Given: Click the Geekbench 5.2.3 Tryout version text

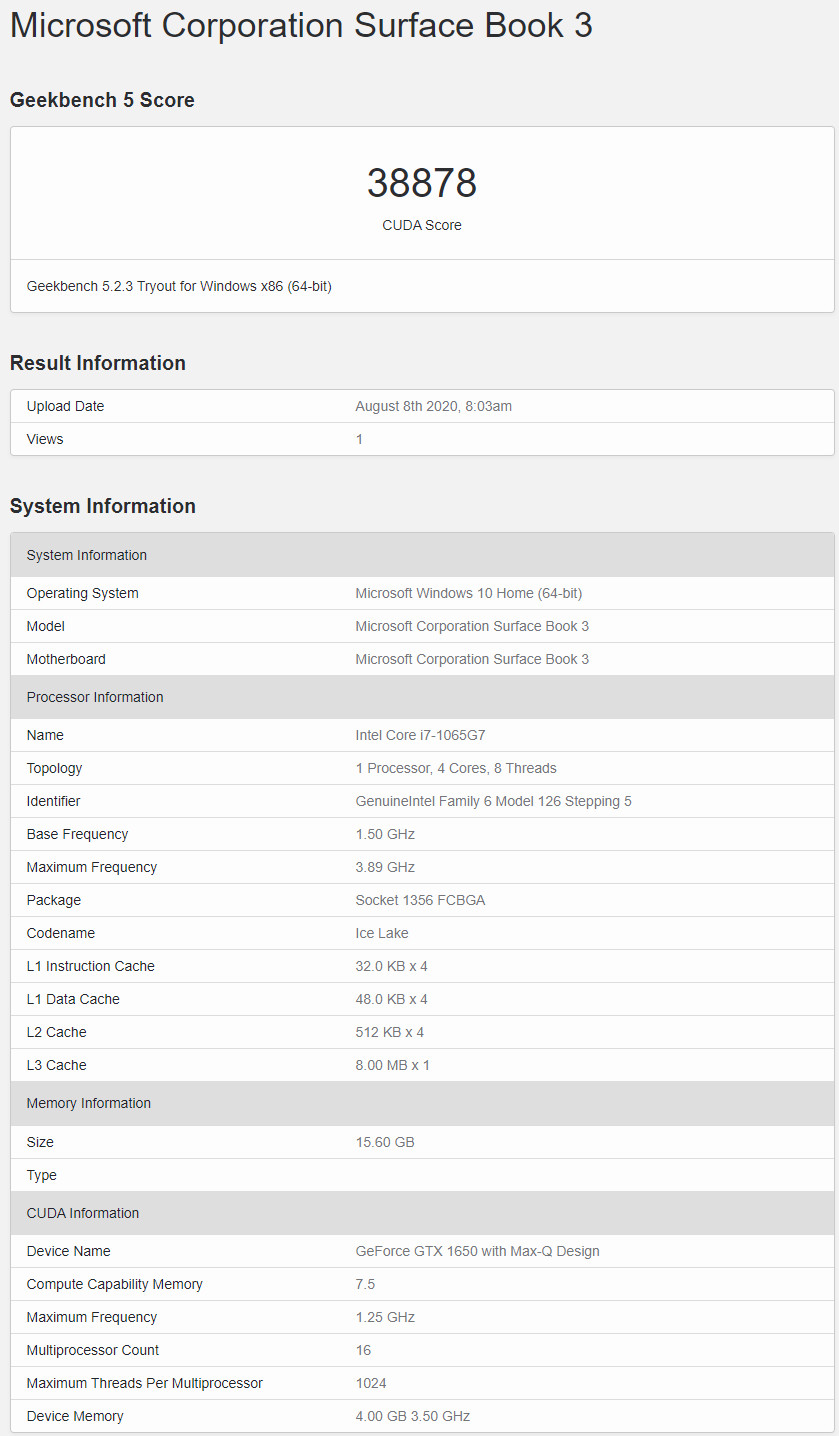Looking at the screenshot, I should click(179, 286).
